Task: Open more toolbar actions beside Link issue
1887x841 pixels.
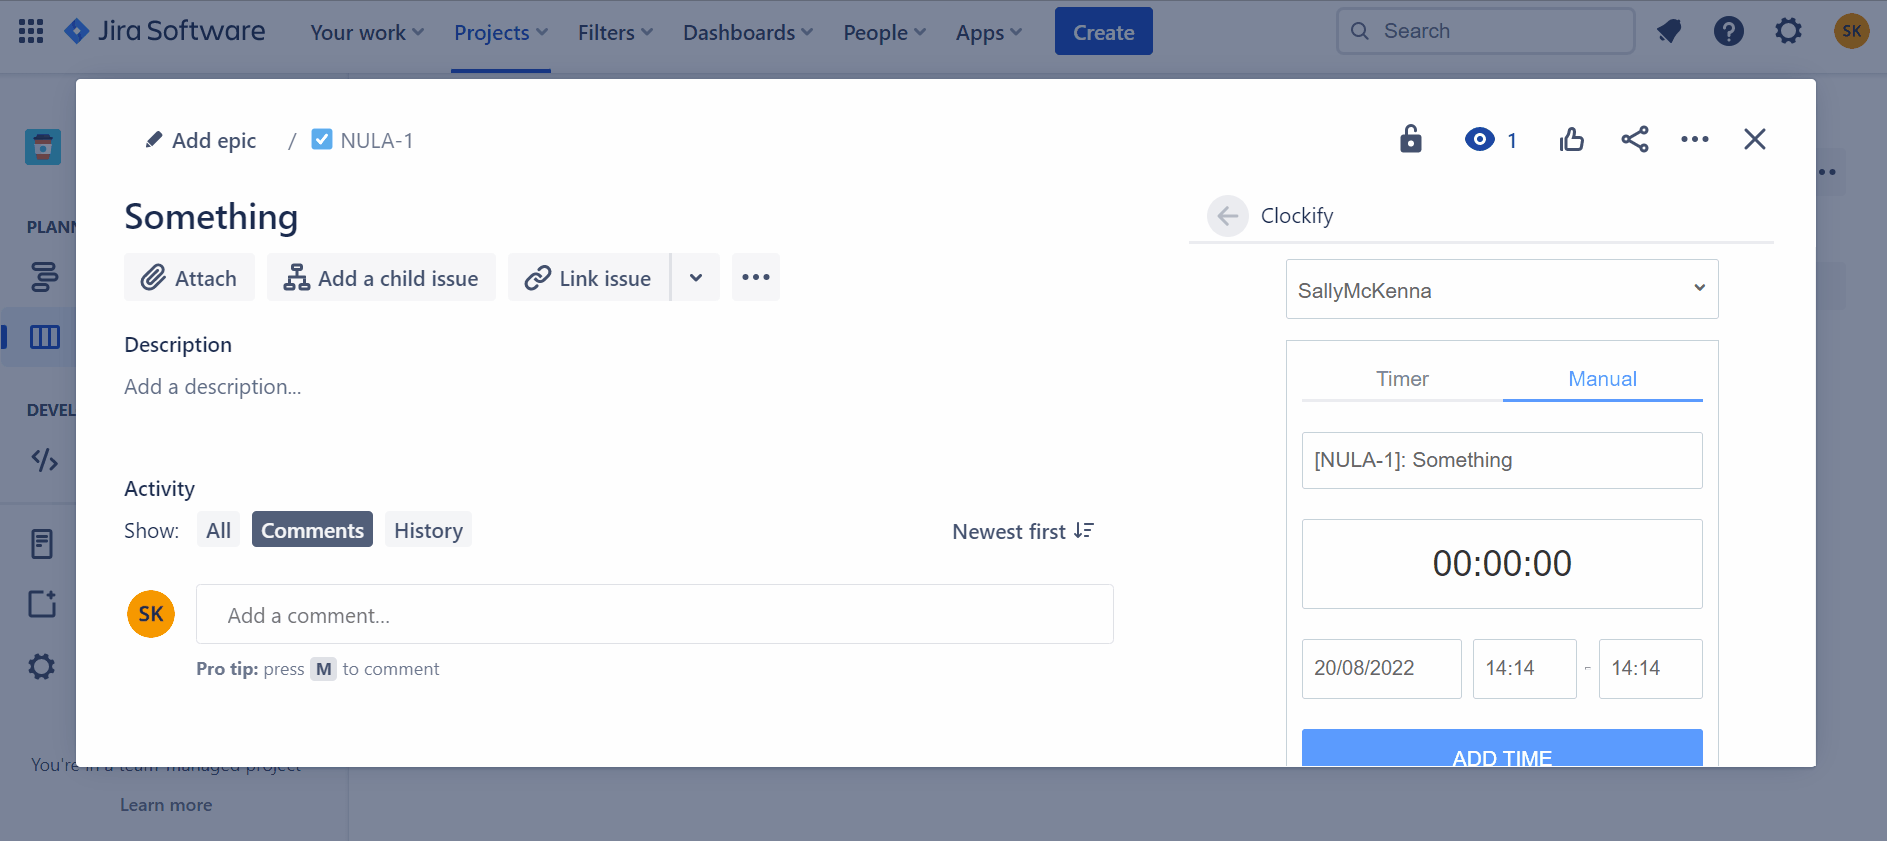Action: [756, 277]
